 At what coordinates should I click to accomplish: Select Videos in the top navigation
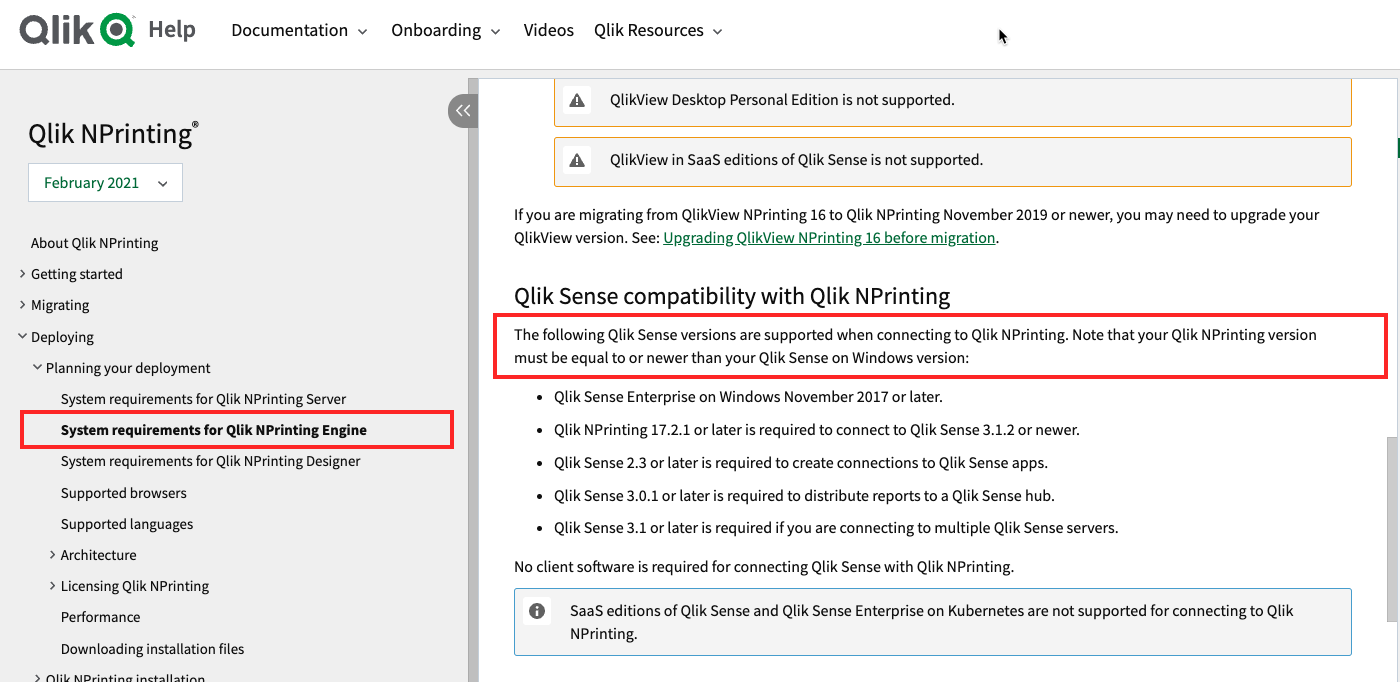[x=548, y=30]
